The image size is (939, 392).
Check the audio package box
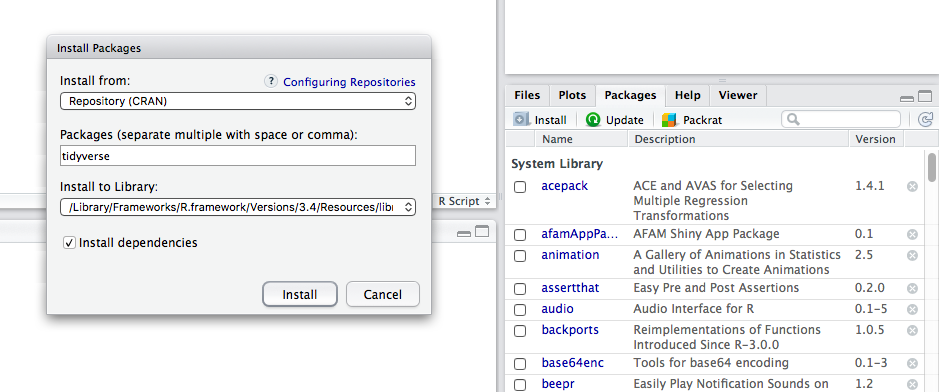pos(520,310)
